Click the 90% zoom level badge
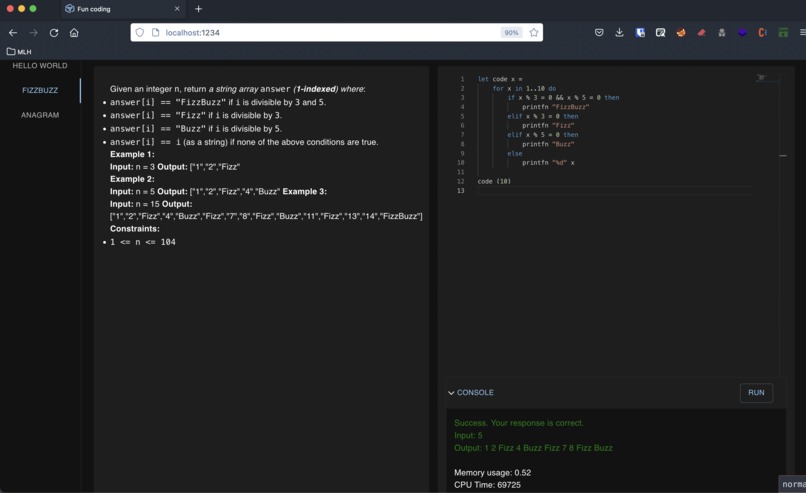The image size is (806, 493). (x=511, y=32)
